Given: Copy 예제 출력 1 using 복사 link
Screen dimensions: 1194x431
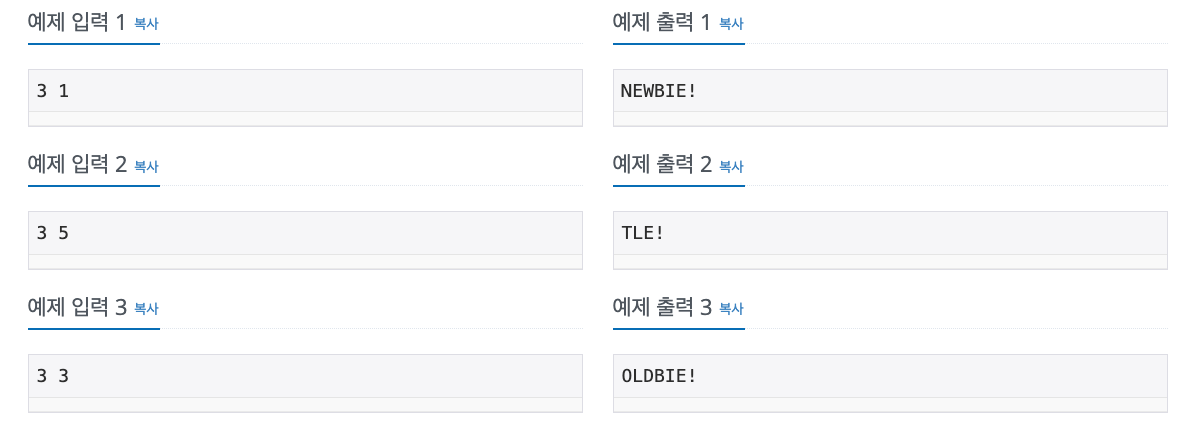Looking at the screenshot, I should [x=731, y=24].
